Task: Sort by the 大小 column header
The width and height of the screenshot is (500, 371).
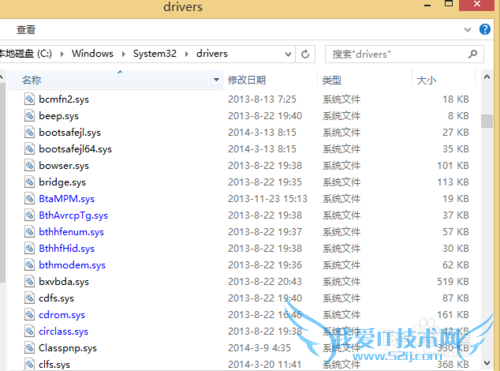Action: (426, 80)
